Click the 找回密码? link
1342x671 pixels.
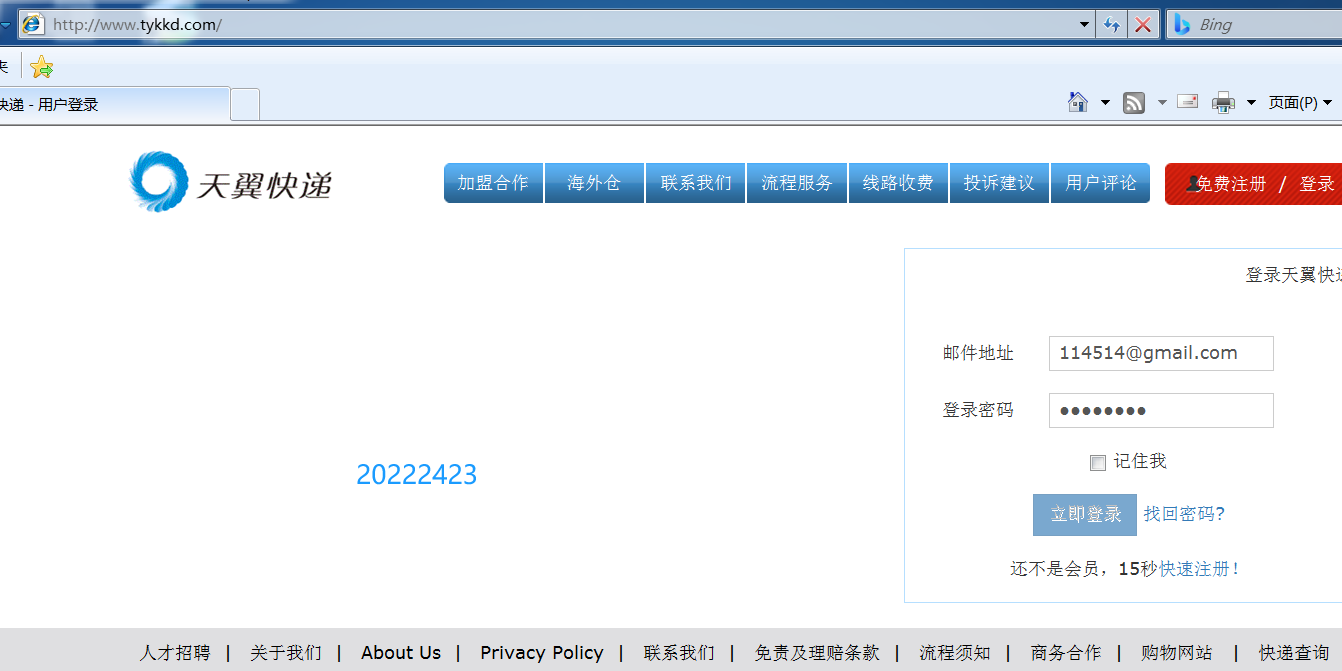pos(1185,514)
